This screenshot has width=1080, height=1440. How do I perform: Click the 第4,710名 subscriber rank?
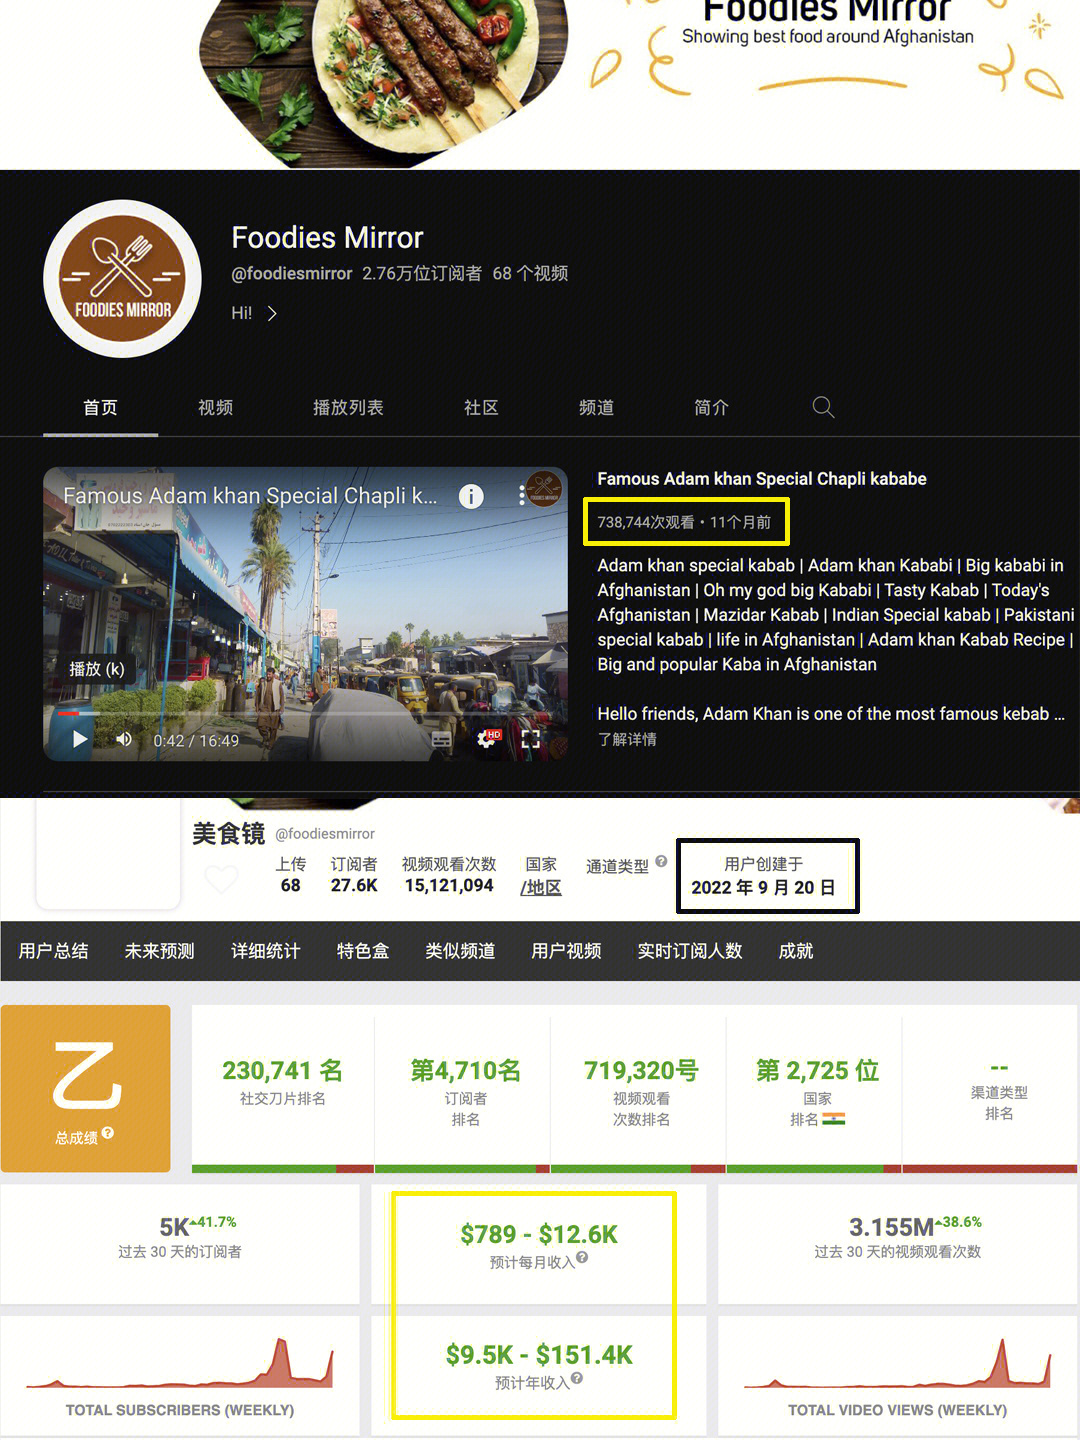point(465,1071)
